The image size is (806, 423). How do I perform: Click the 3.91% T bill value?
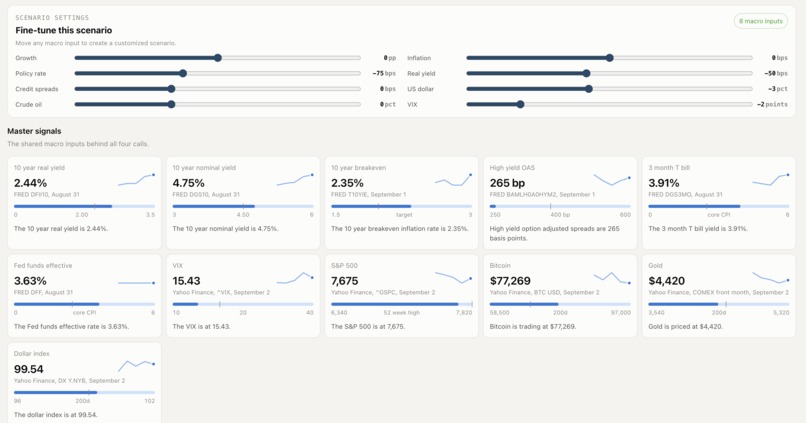click(664, 183)
